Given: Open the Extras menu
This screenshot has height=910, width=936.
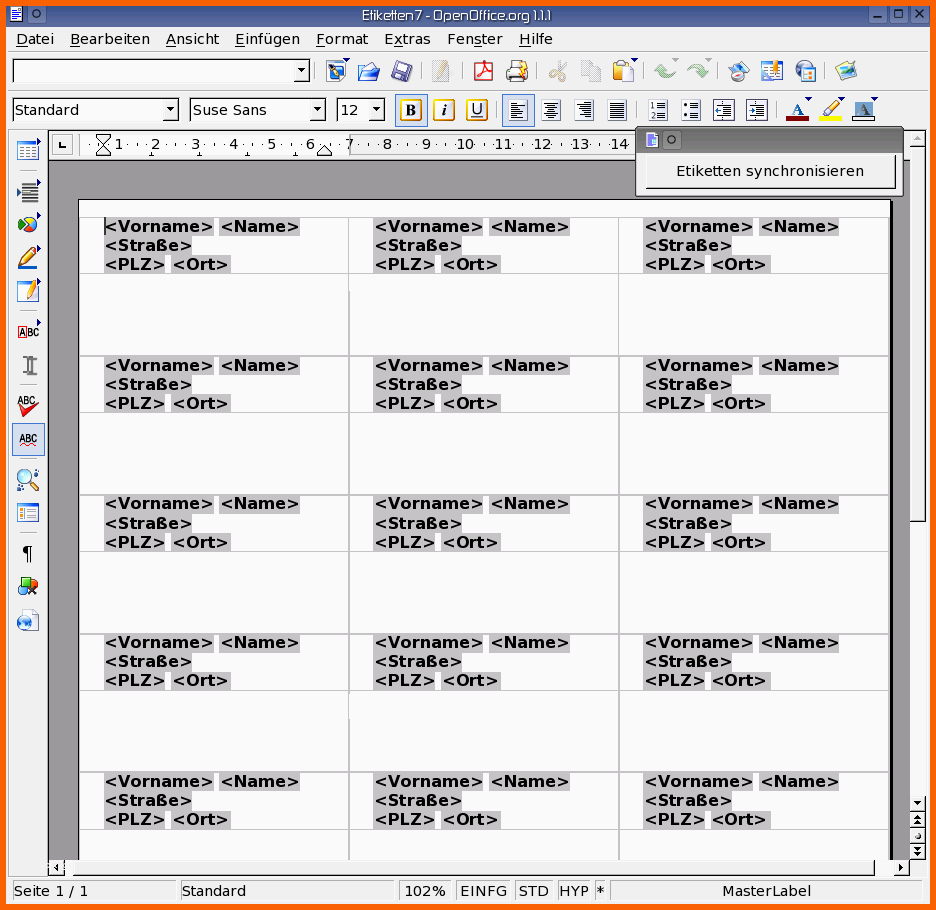Looking at the screenshot, I should [407, 39].
